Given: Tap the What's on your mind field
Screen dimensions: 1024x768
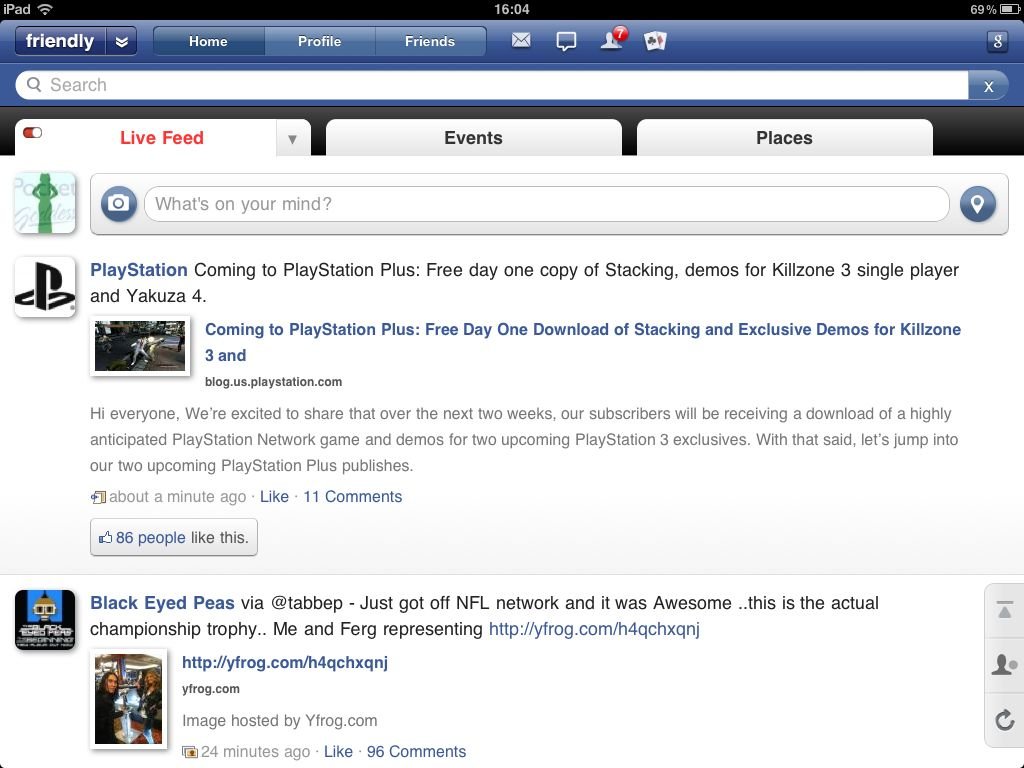Looking at the screenshot, I should [x=546, y=204].
